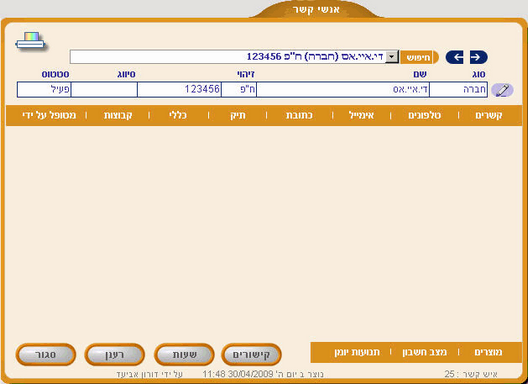This screenshot has width=528, height=384.
Task: Click the שם column label
Action: [x=420, y=74]
